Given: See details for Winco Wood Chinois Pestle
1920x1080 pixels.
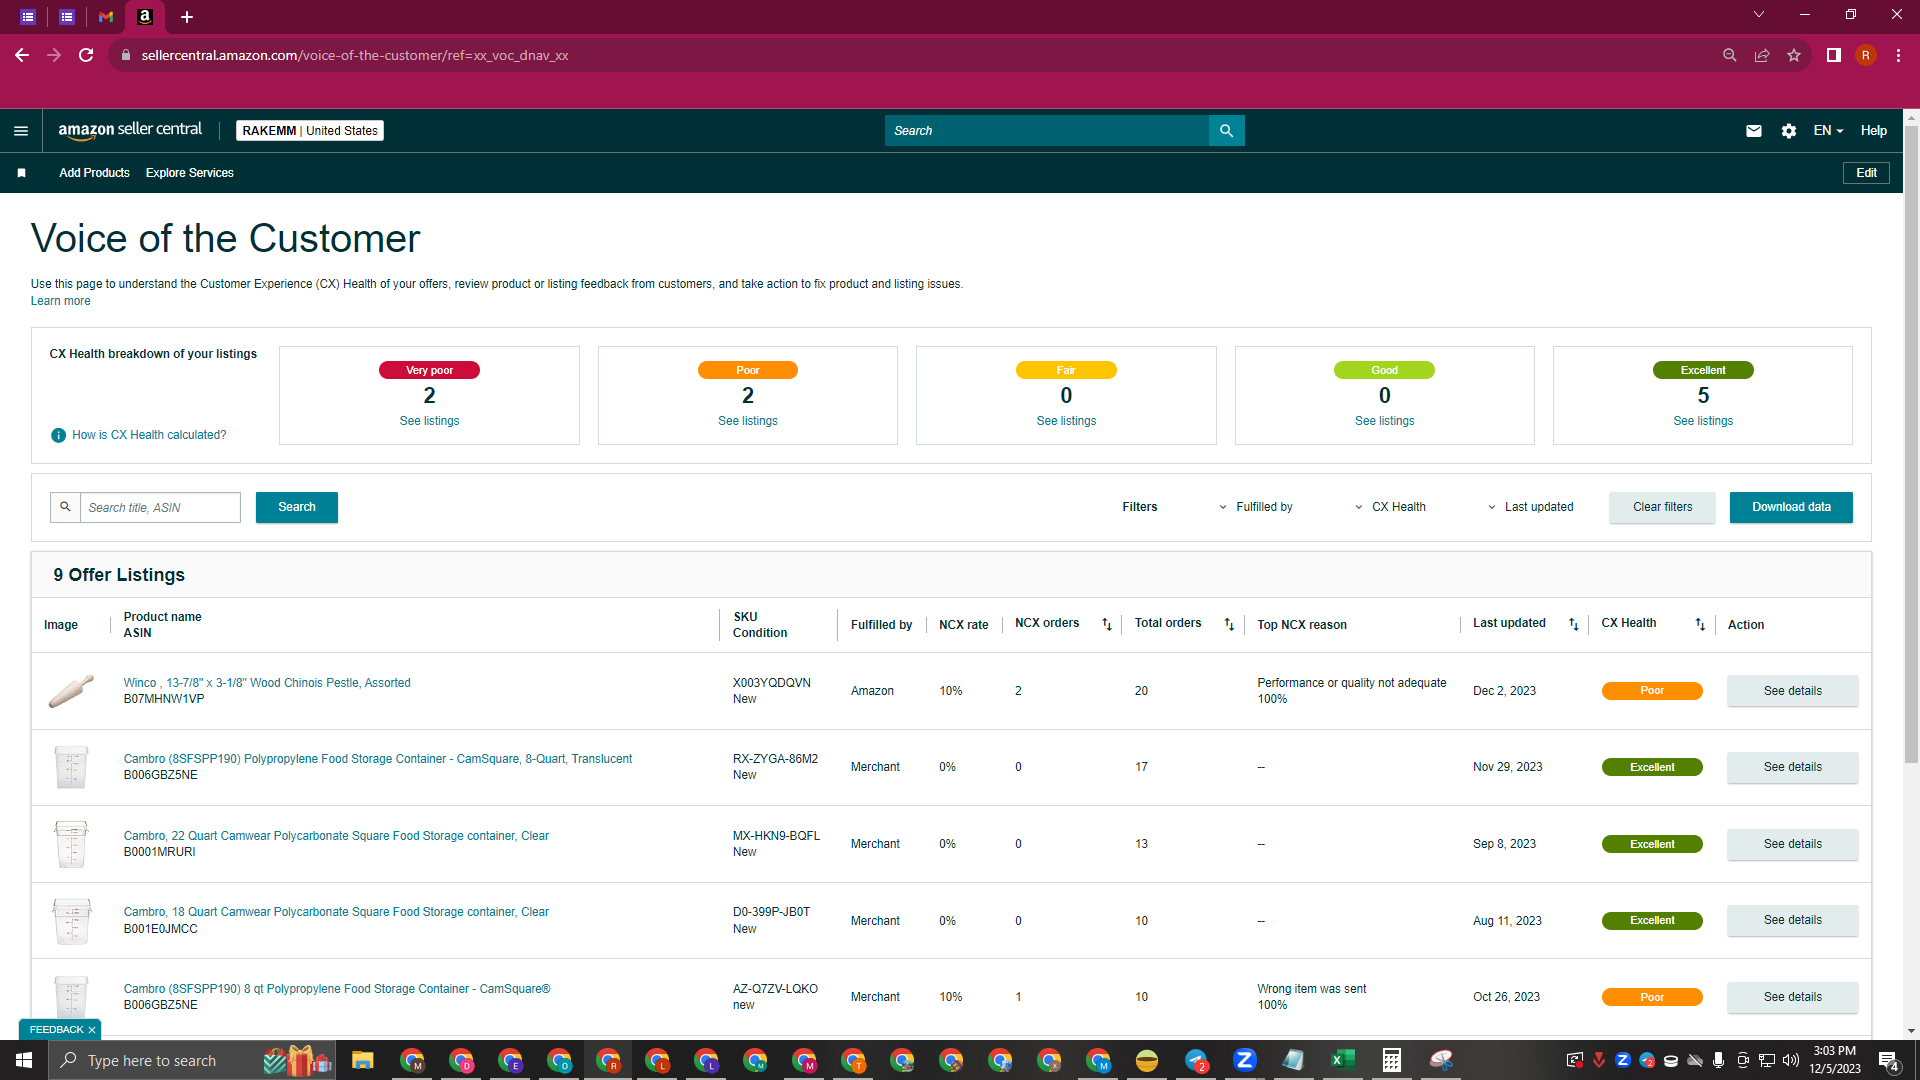Looking at the screenshot, I should point(1792,691).
